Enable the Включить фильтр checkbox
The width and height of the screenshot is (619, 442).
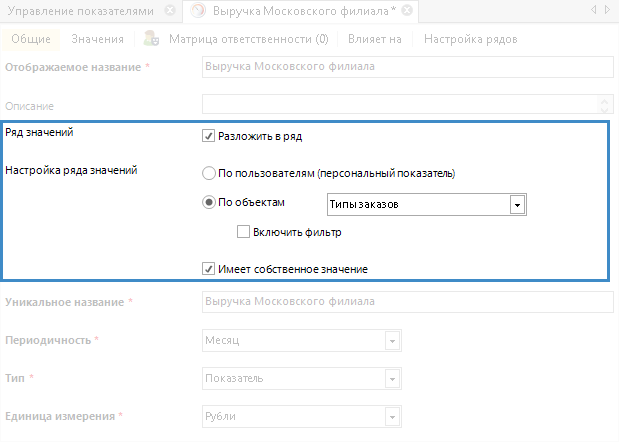[243, 232]
